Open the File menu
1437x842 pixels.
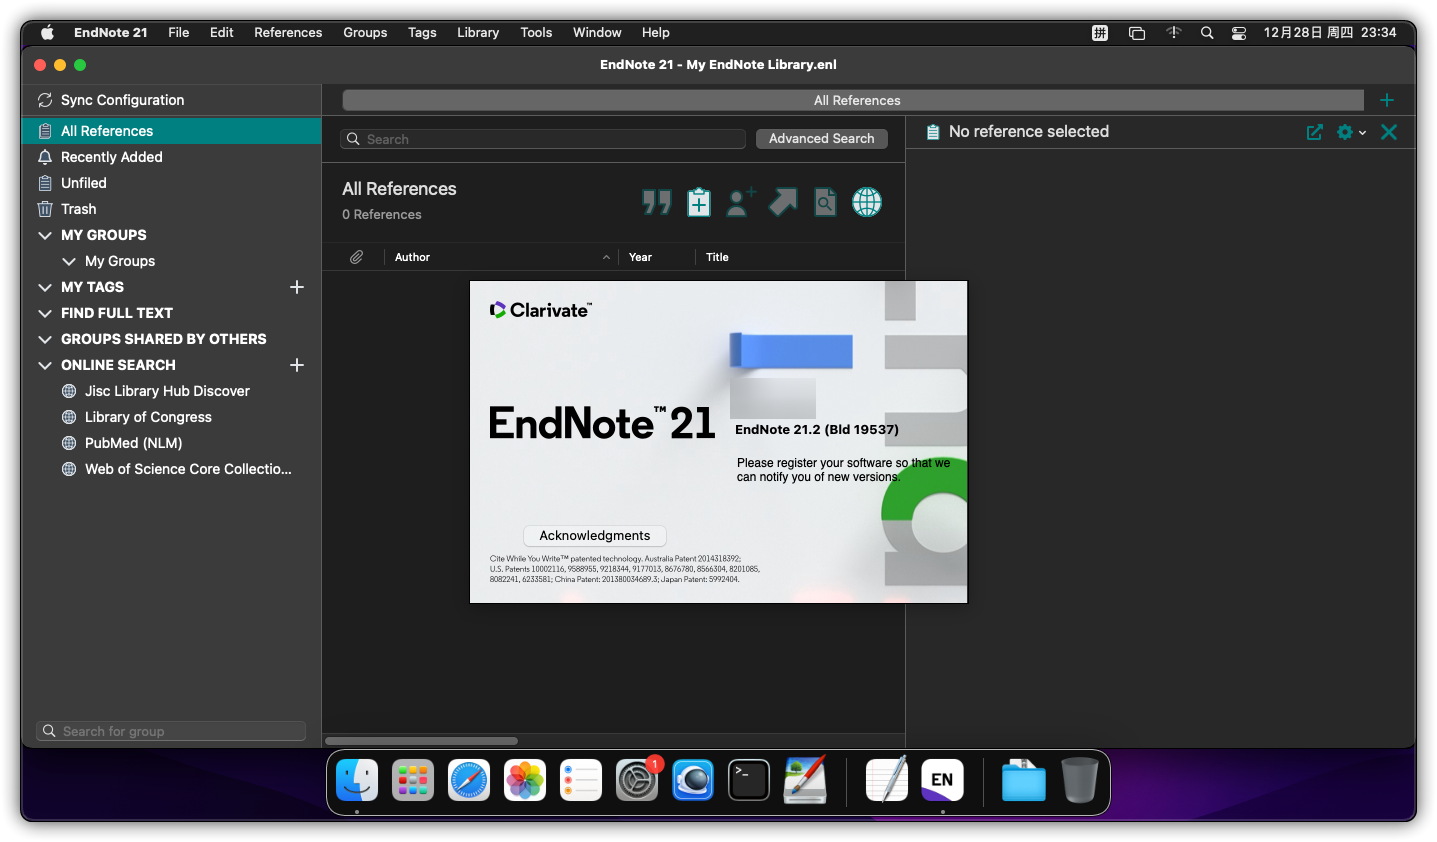click(x=179, y=32)
